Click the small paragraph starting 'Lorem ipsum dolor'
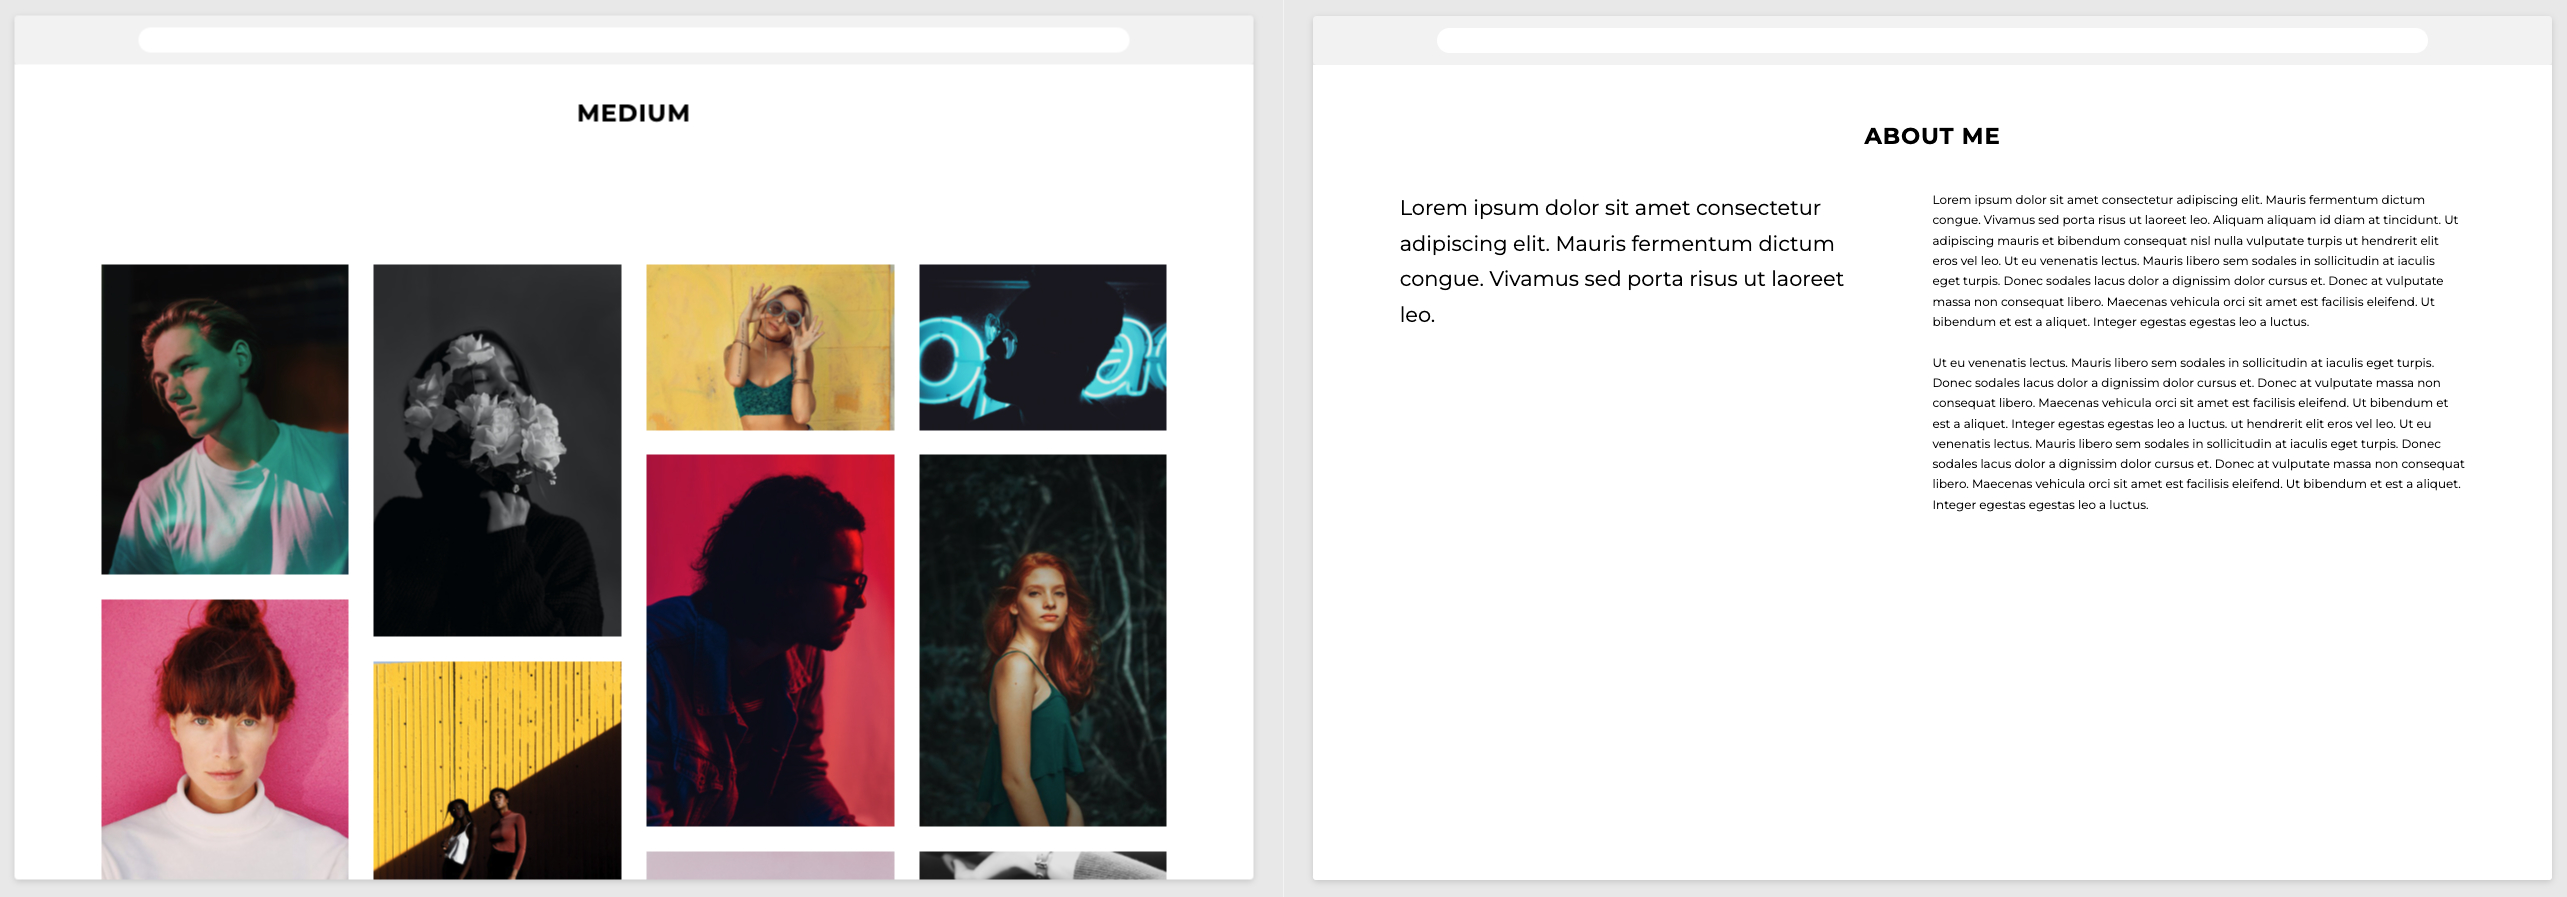This screenshot has height=897, width=2567. [2195, 261]
